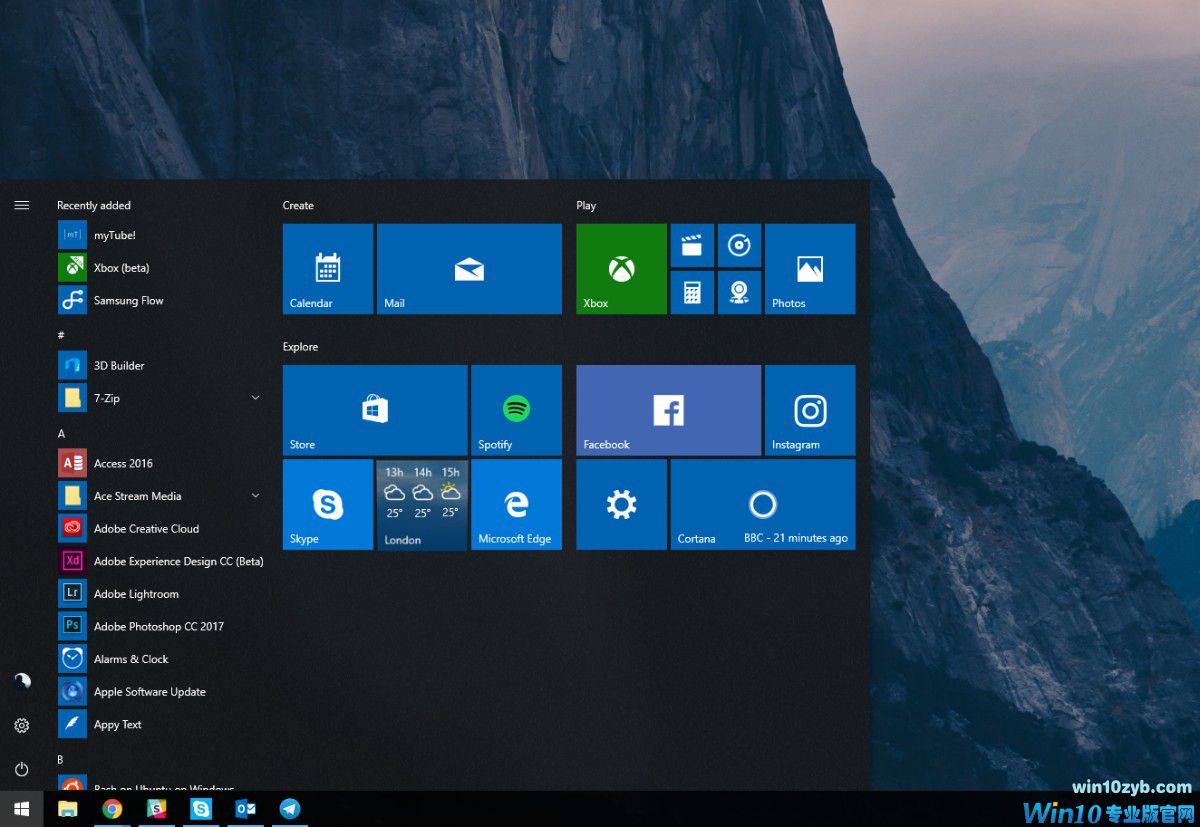Open Google Chrome from the taskbar
This screenshot has height=827, width=1200.
pyautogui.click(x=112, y=809)
